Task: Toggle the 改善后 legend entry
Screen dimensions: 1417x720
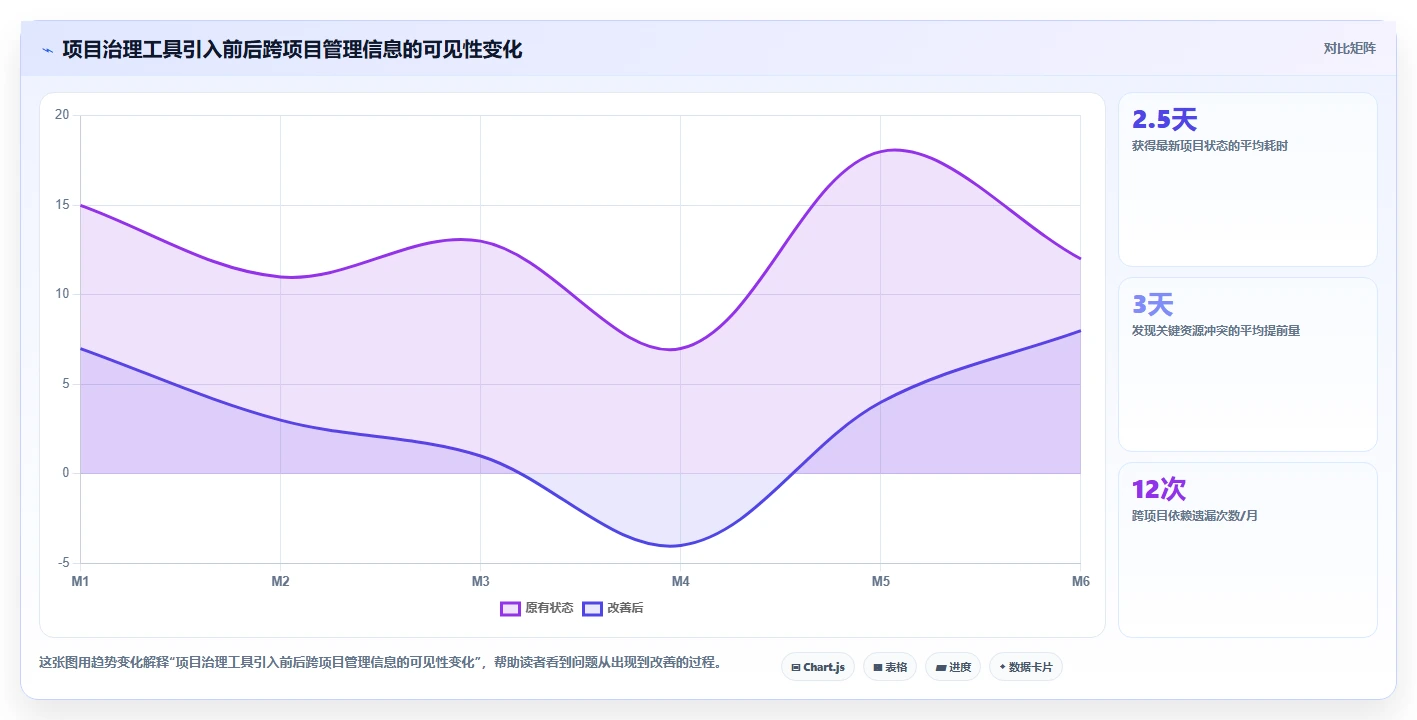Action: (x=613, y=608)
